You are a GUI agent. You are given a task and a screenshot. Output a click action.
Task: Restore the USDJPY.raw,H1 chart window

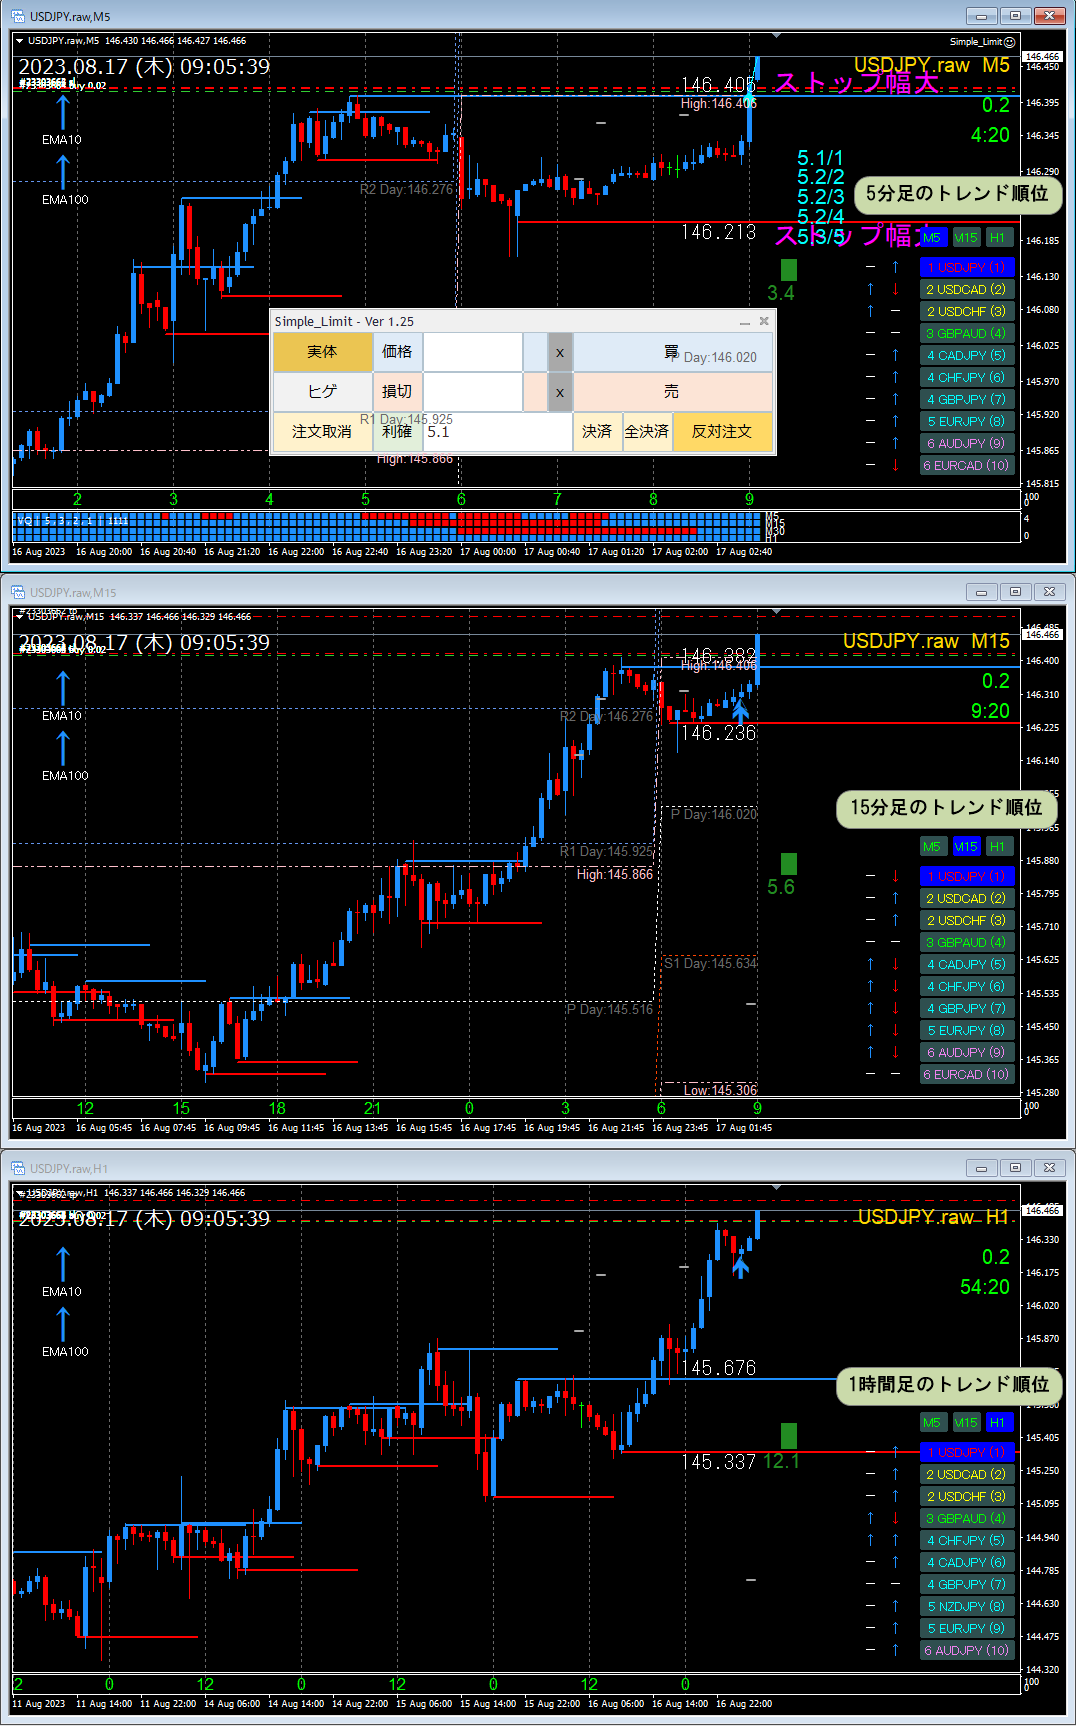(x=1015, y=1168)
